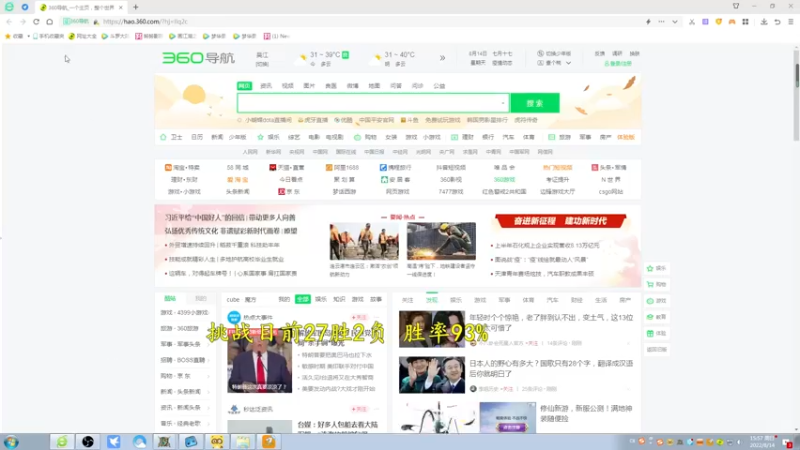Click the browser back arrow
The height and width of the screenshot is (450, 800).
[9, 22]
